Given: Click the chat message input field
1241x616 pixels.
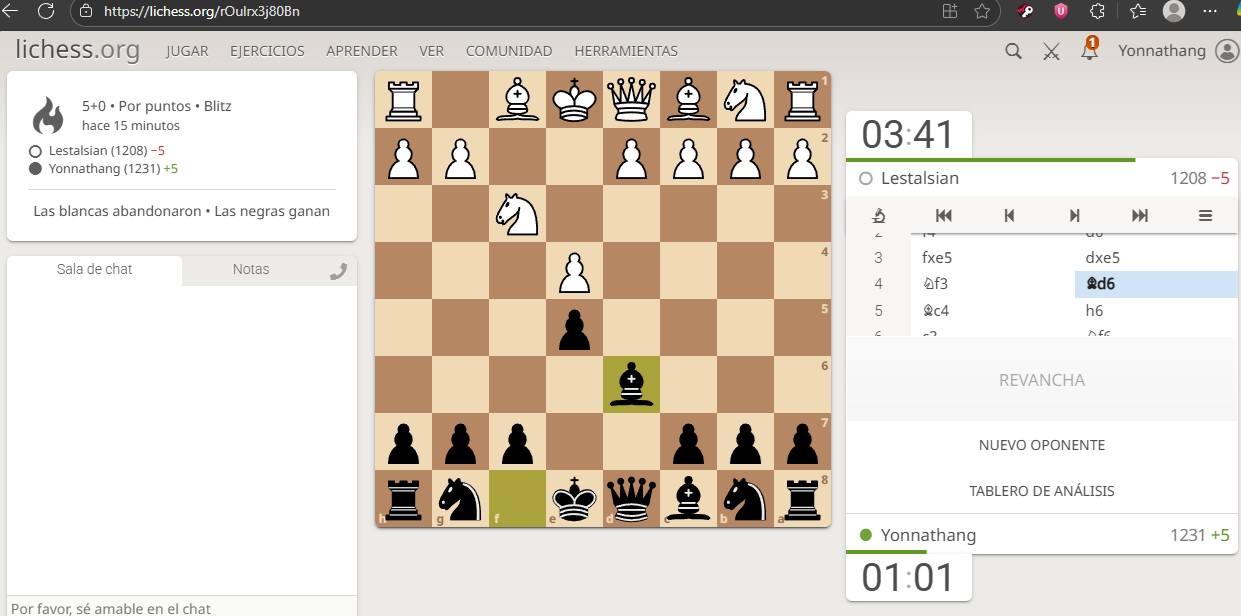Looking at the screenshot, I should 181,607.
